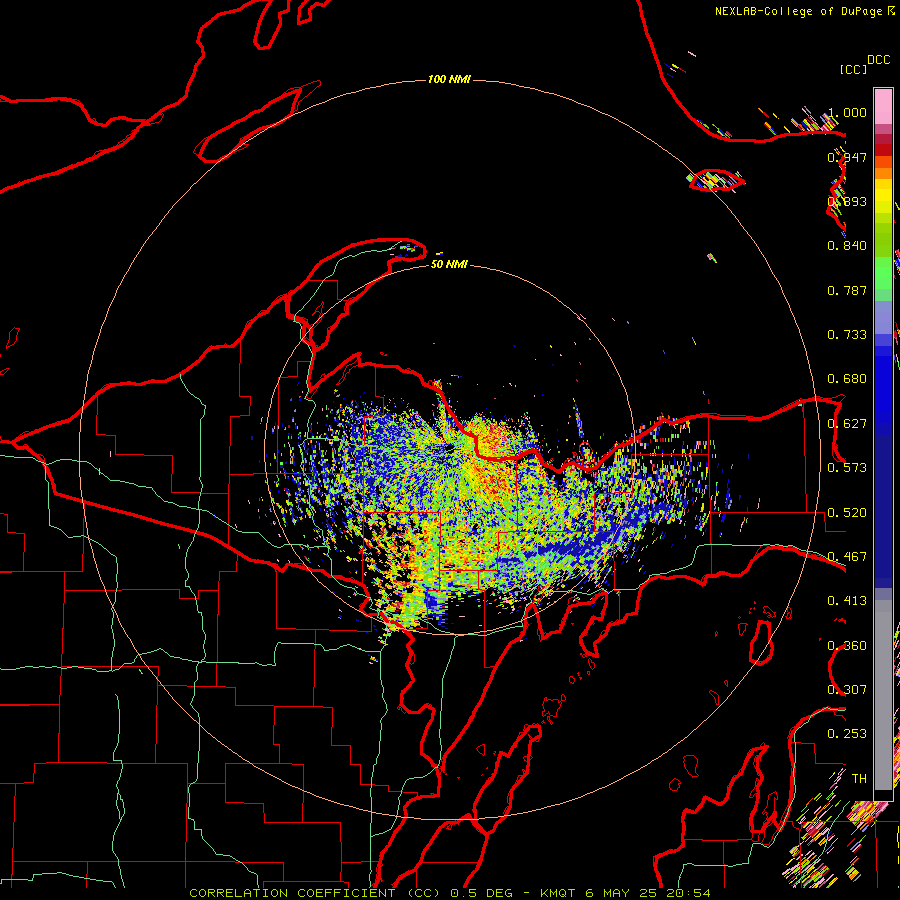Viewport: 900px width, 900px height.
Task: Click the pink color band at top of scale
Action: tap(883, 106)
